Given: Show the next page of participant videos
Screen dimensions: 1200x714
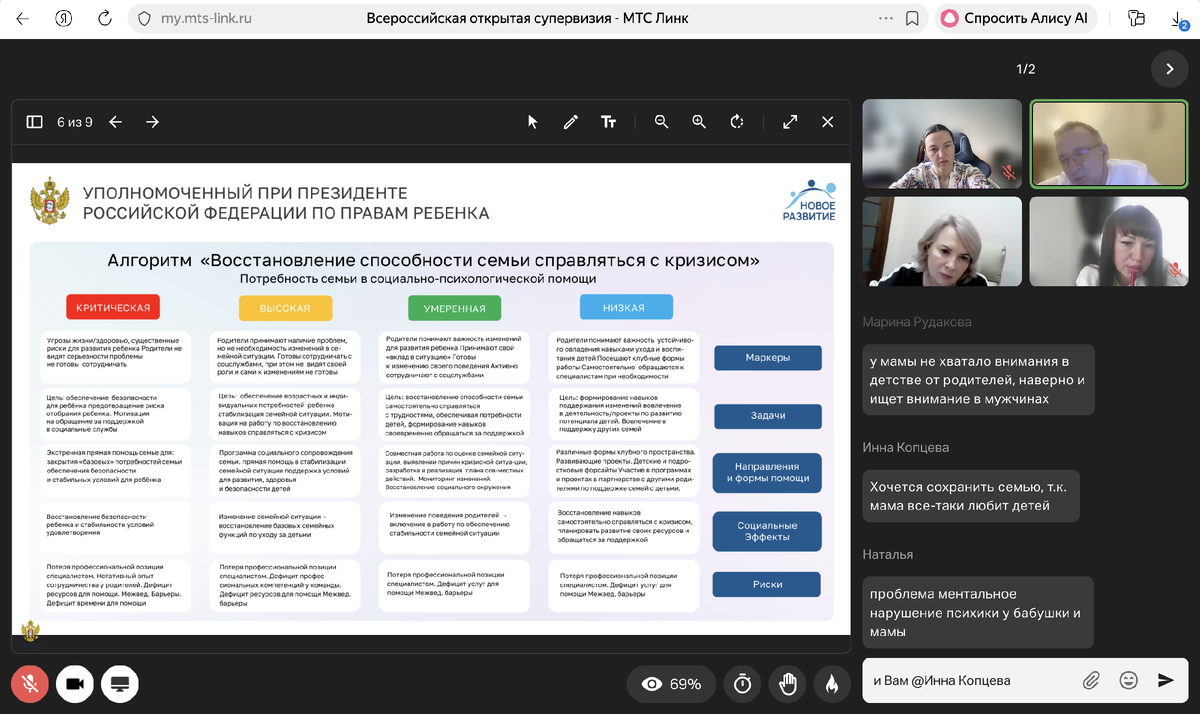Looking at the screenshot, I should [x=1168, y=69].
